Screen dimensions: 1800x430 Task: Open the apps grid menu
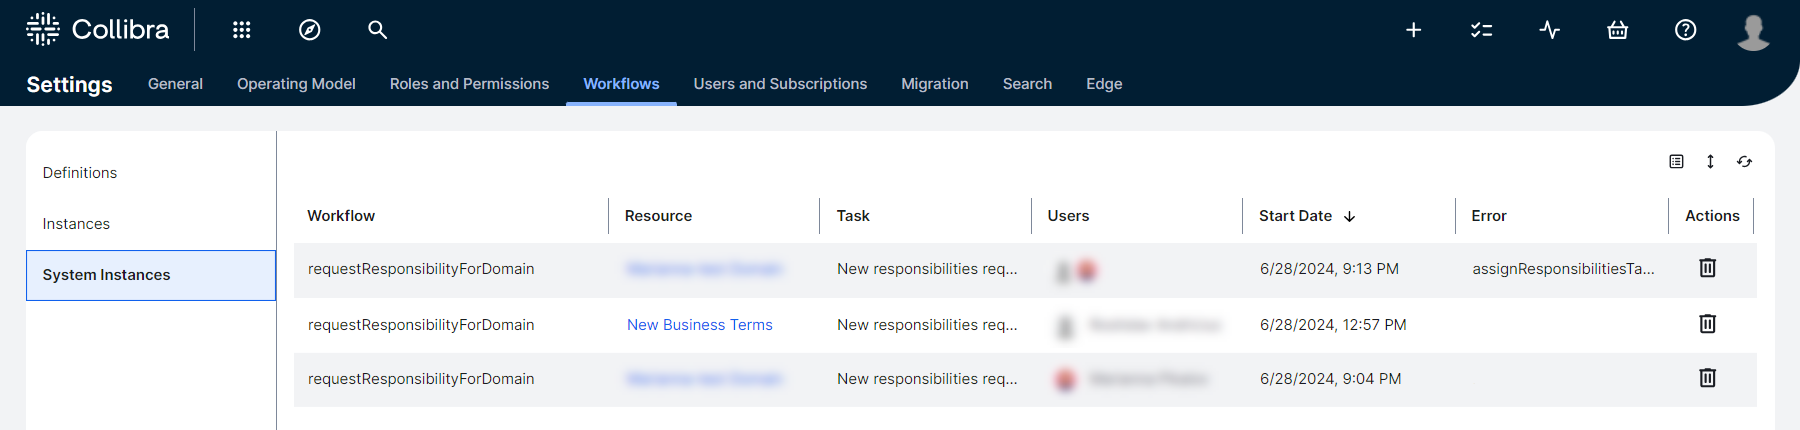(x=241, y=30)
